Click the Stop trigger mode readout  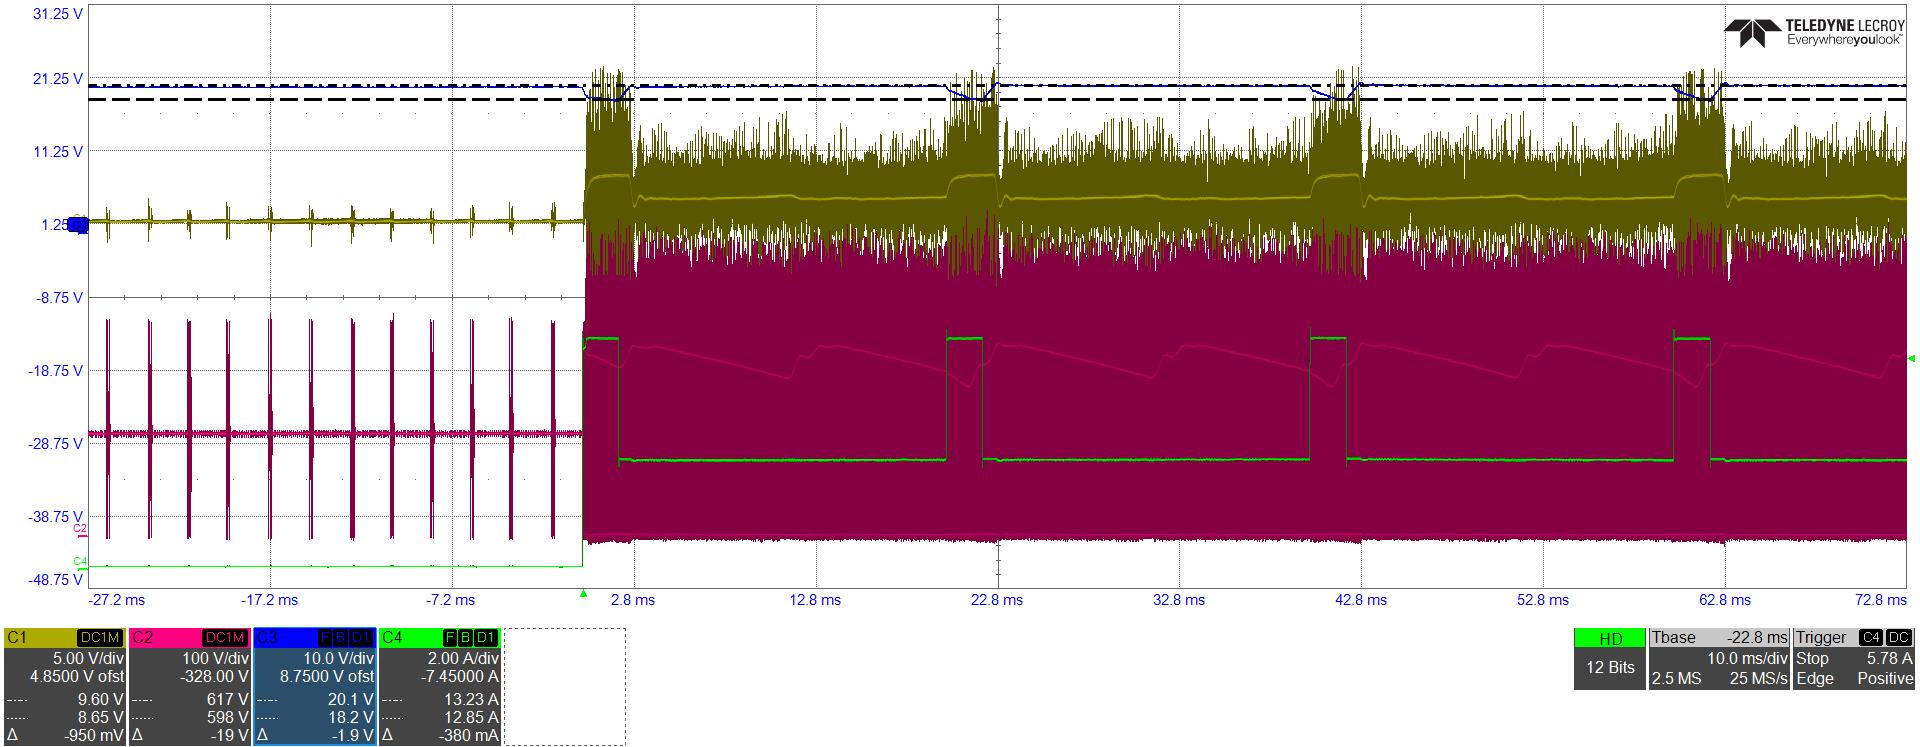click(1812, 659)
